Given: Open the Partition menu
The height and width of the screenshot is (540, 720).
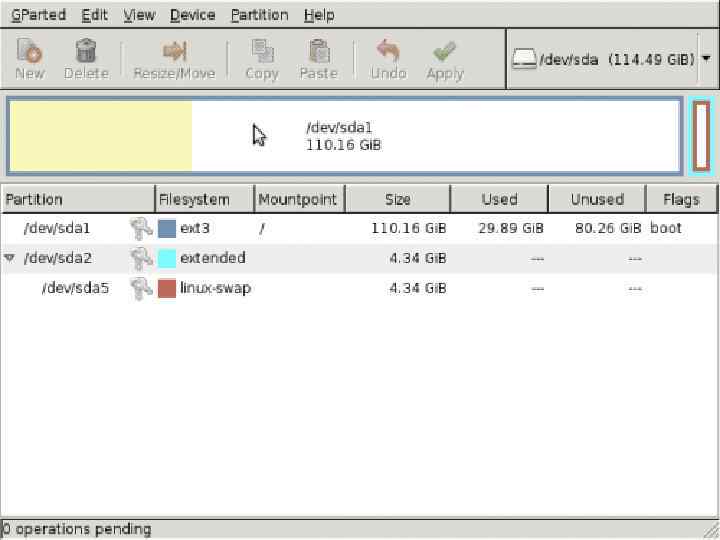Looking at the screenshot, I should 259,15.
